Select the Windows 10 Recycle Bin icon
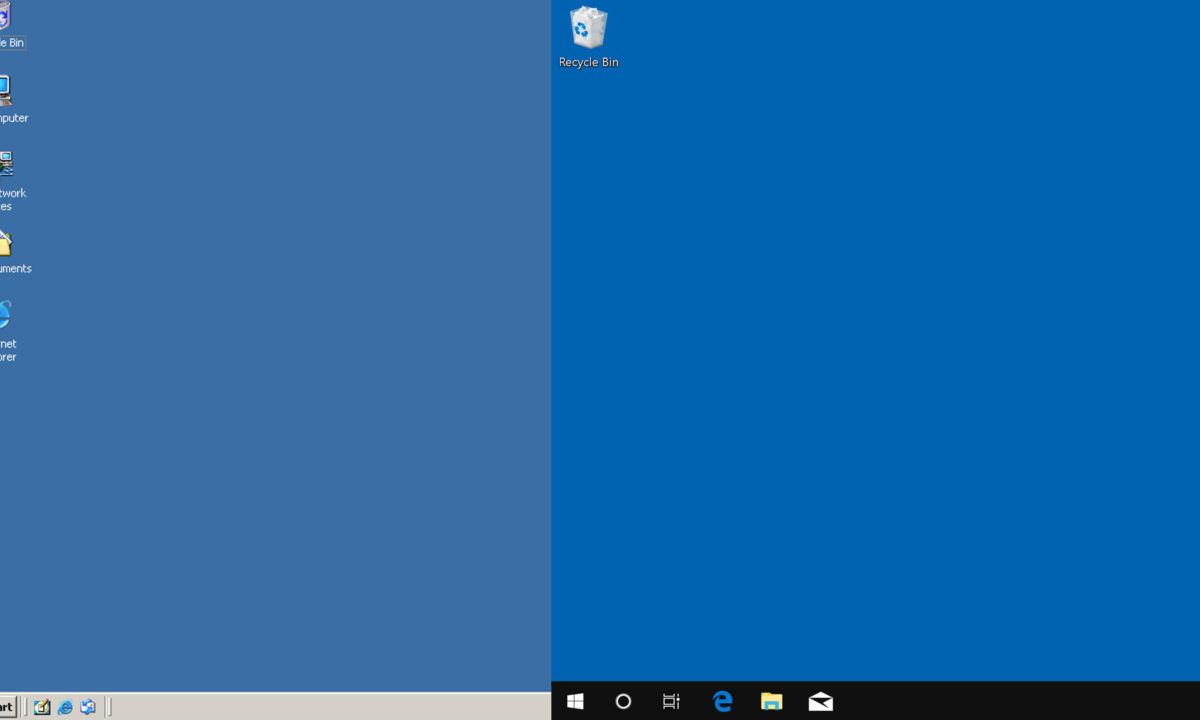The height and width of the screenshot is (720, 1200). [588, 28]
